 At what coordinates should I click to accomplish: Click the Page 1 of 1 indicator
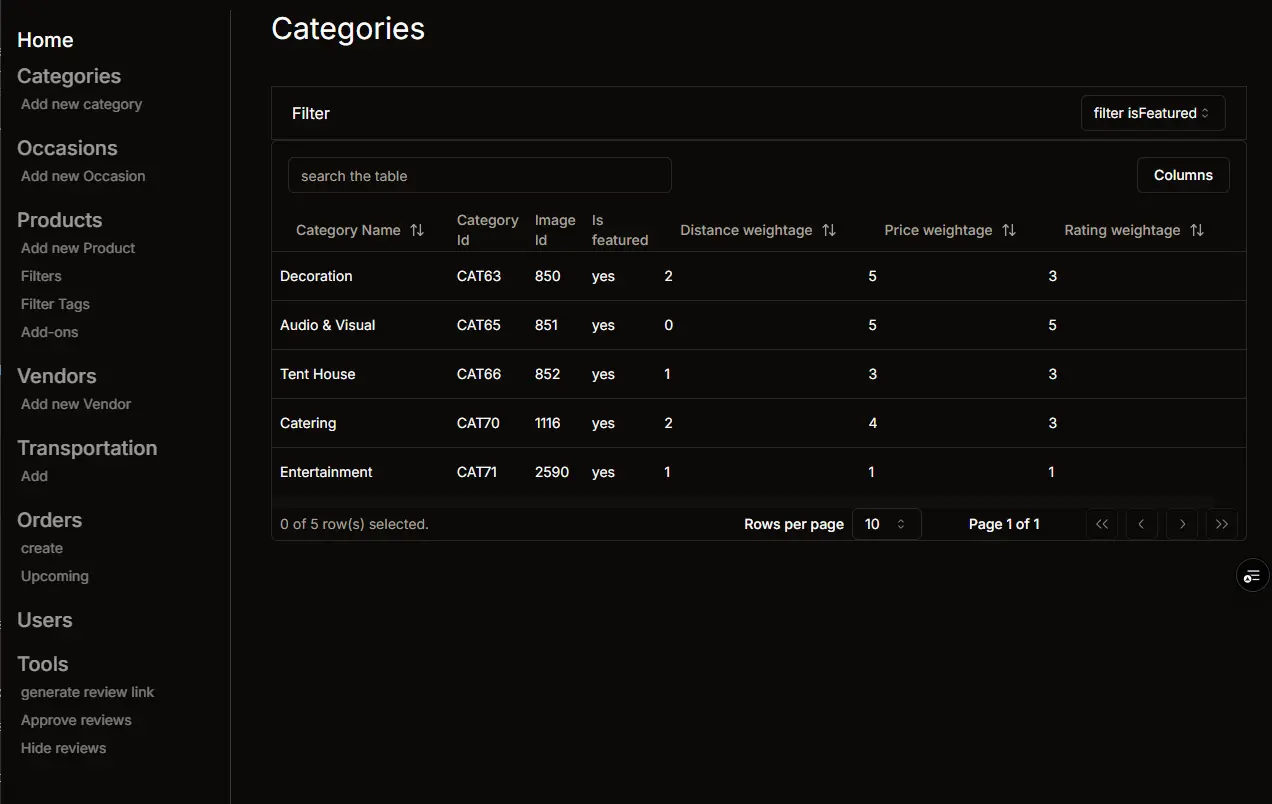[x=1004, y=524]
